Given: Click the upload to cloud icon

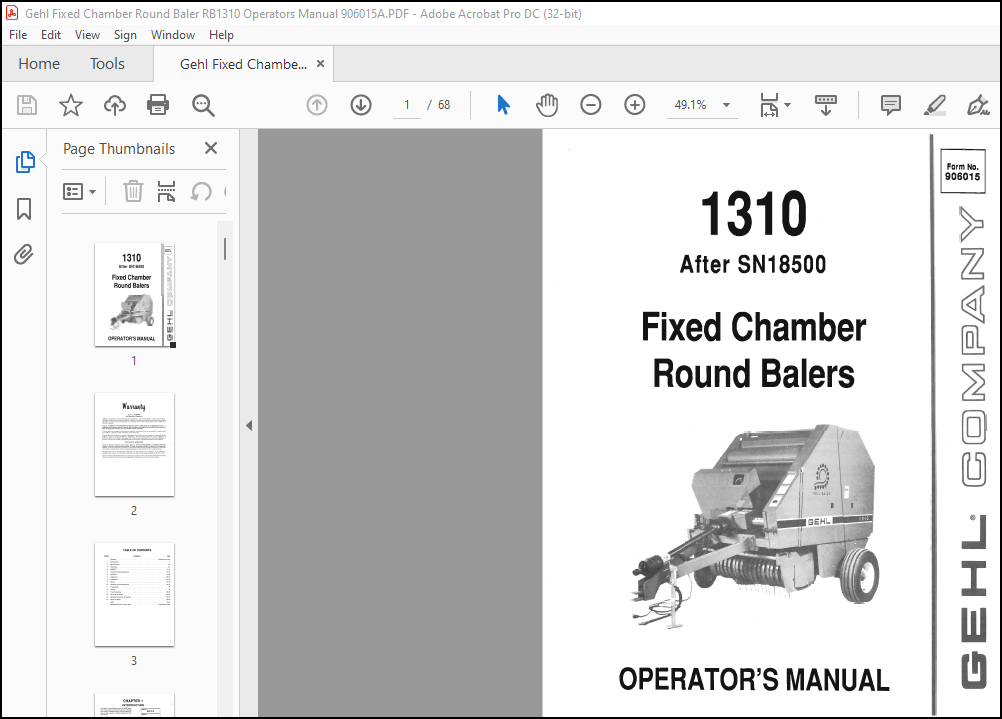Looking at the screenshot, I should (x=115, y=105).
